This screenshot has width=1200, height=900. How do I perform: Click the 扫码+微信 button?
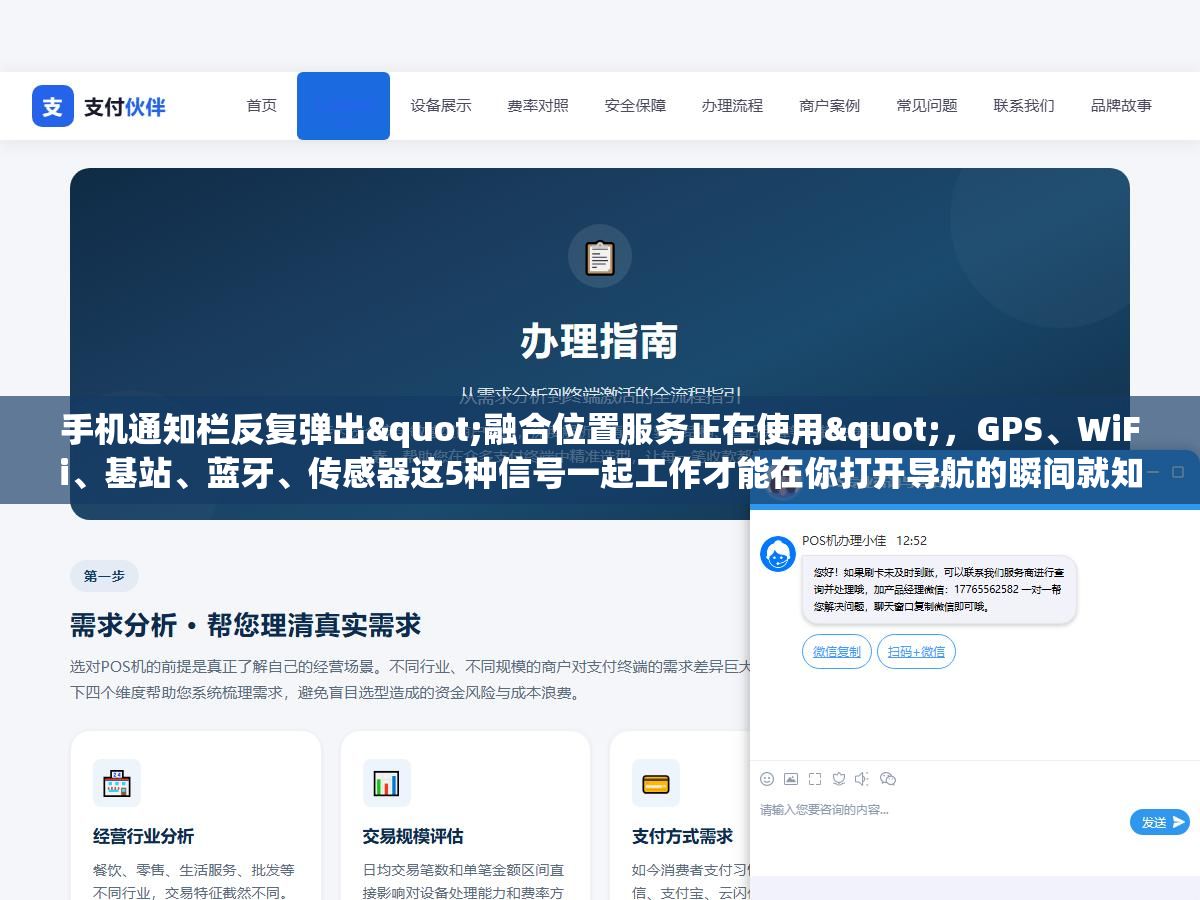pos(917,652)
